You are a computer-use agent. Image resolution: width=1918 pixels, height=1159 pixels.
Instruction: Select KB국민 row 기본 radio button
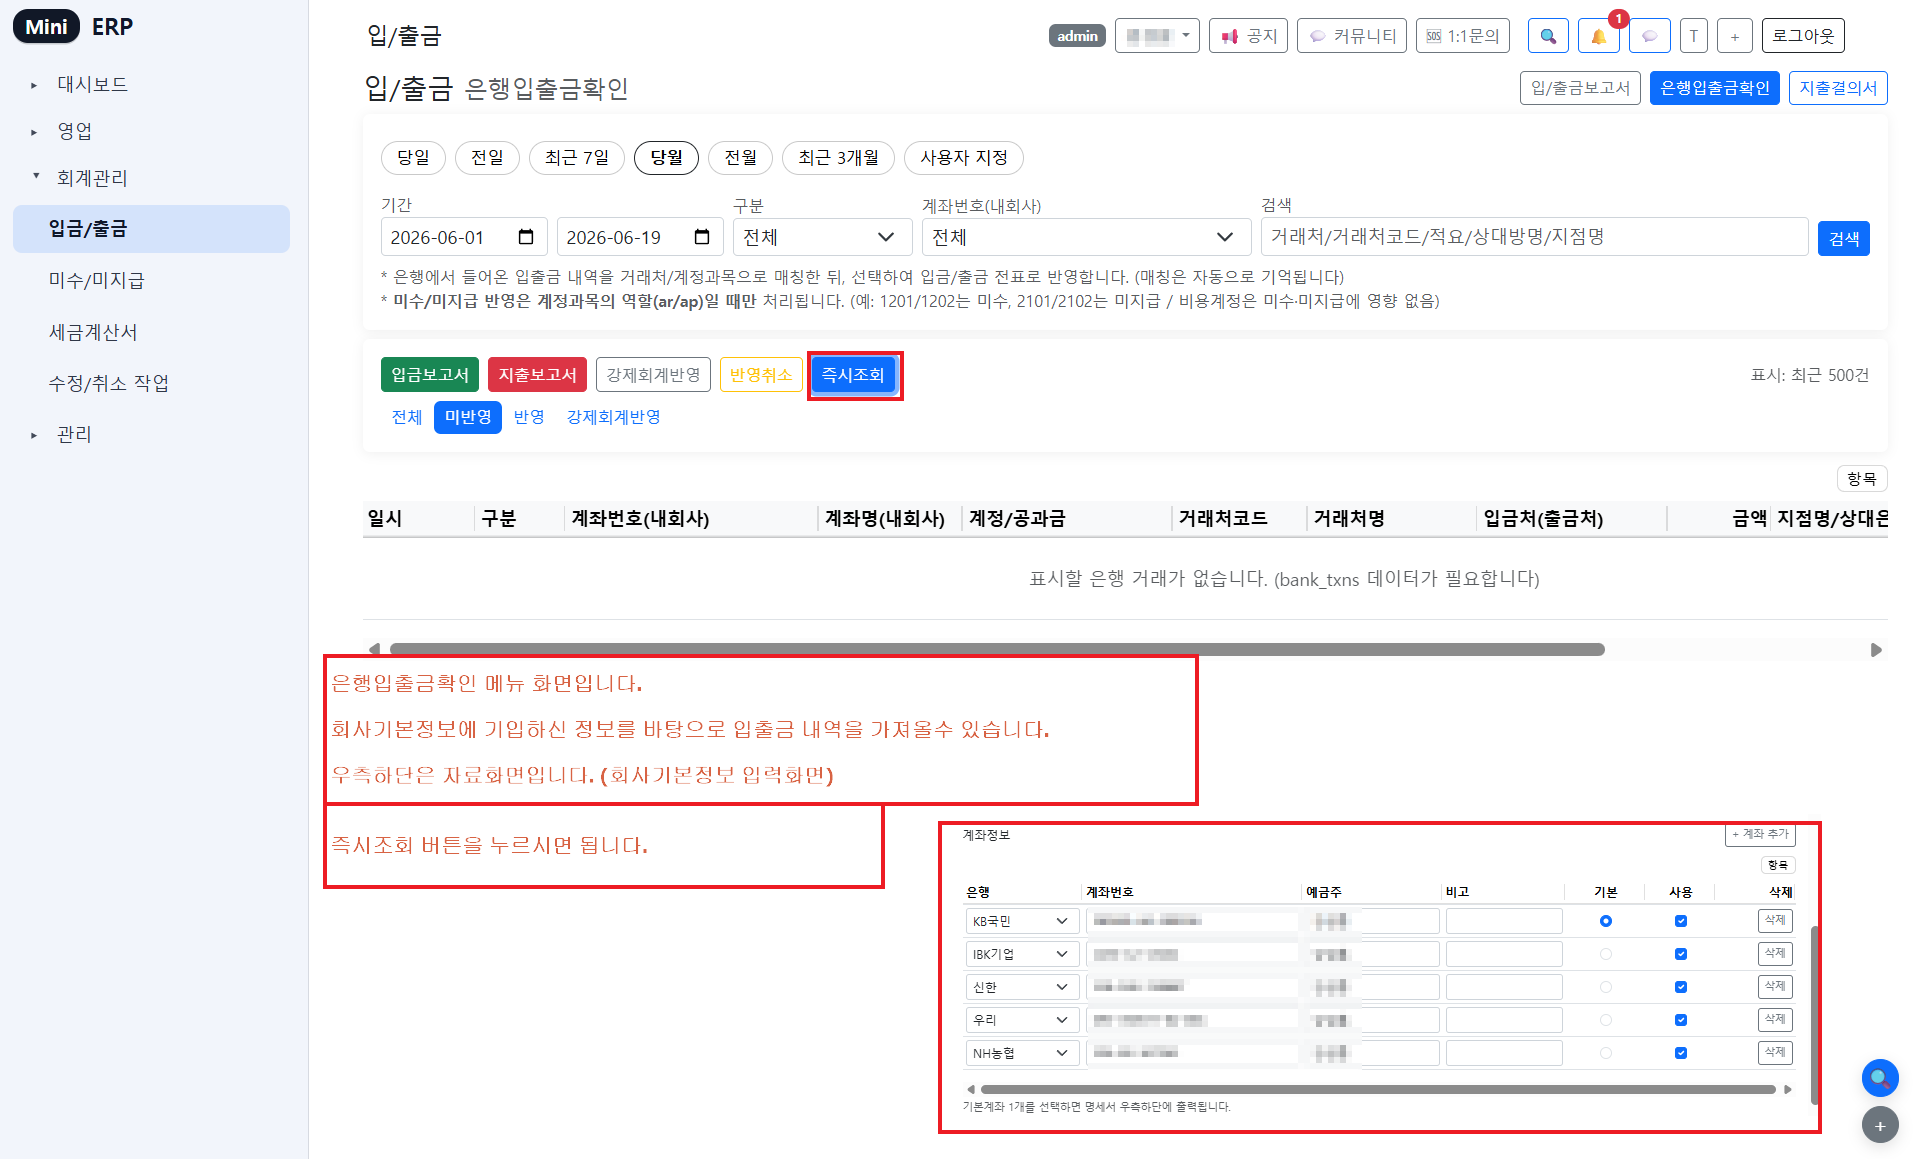(x=1606, y=921)
